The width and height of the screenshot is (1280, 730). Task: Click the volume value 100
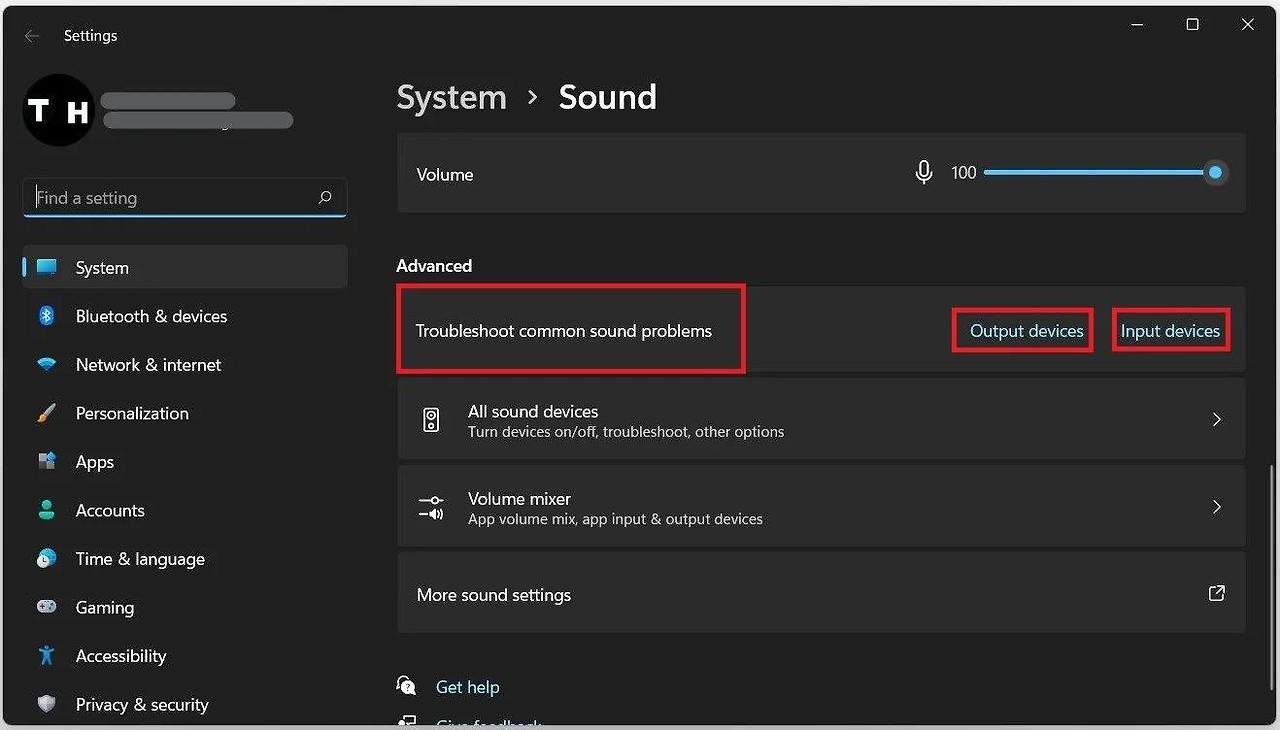pyautogui.click(x=963, y=173)
